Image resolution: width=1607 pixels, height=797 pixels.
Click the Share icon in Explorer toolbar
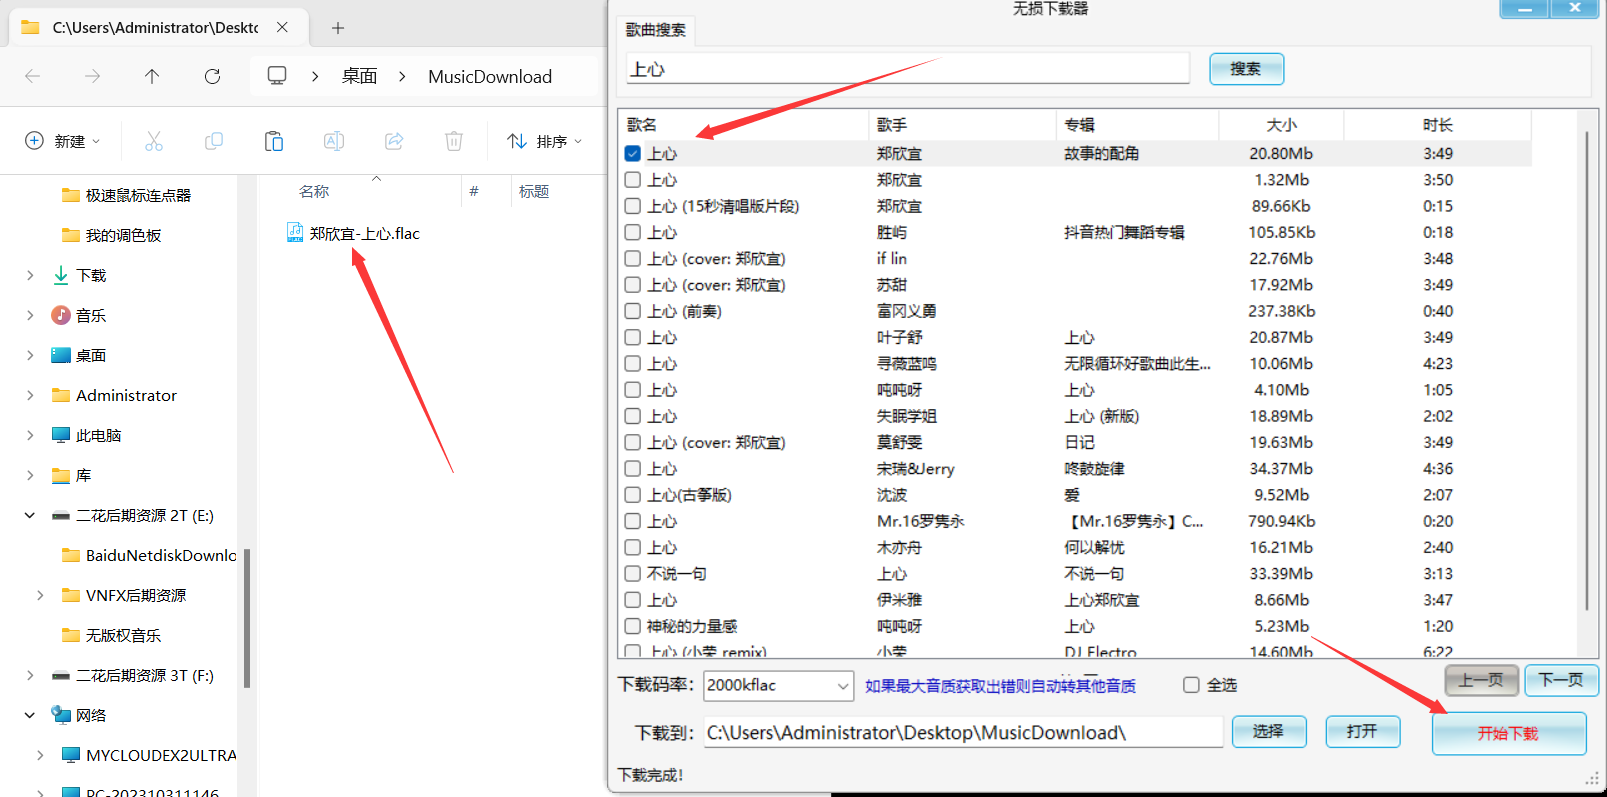click(394, 141)
